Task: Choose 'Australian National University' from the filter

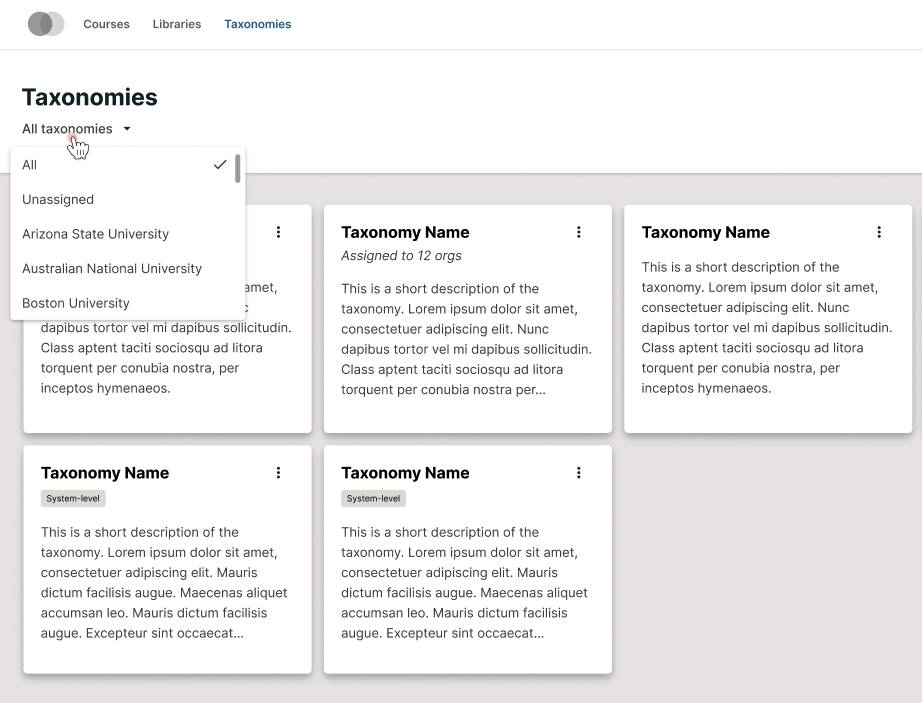Action: [111, 268]
